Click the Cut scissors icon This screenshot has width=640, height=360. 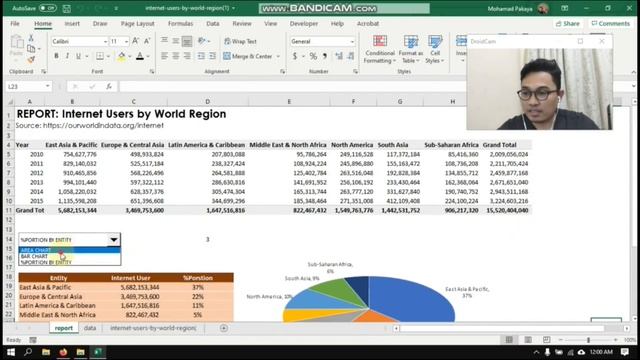click(x=31, y=38)
